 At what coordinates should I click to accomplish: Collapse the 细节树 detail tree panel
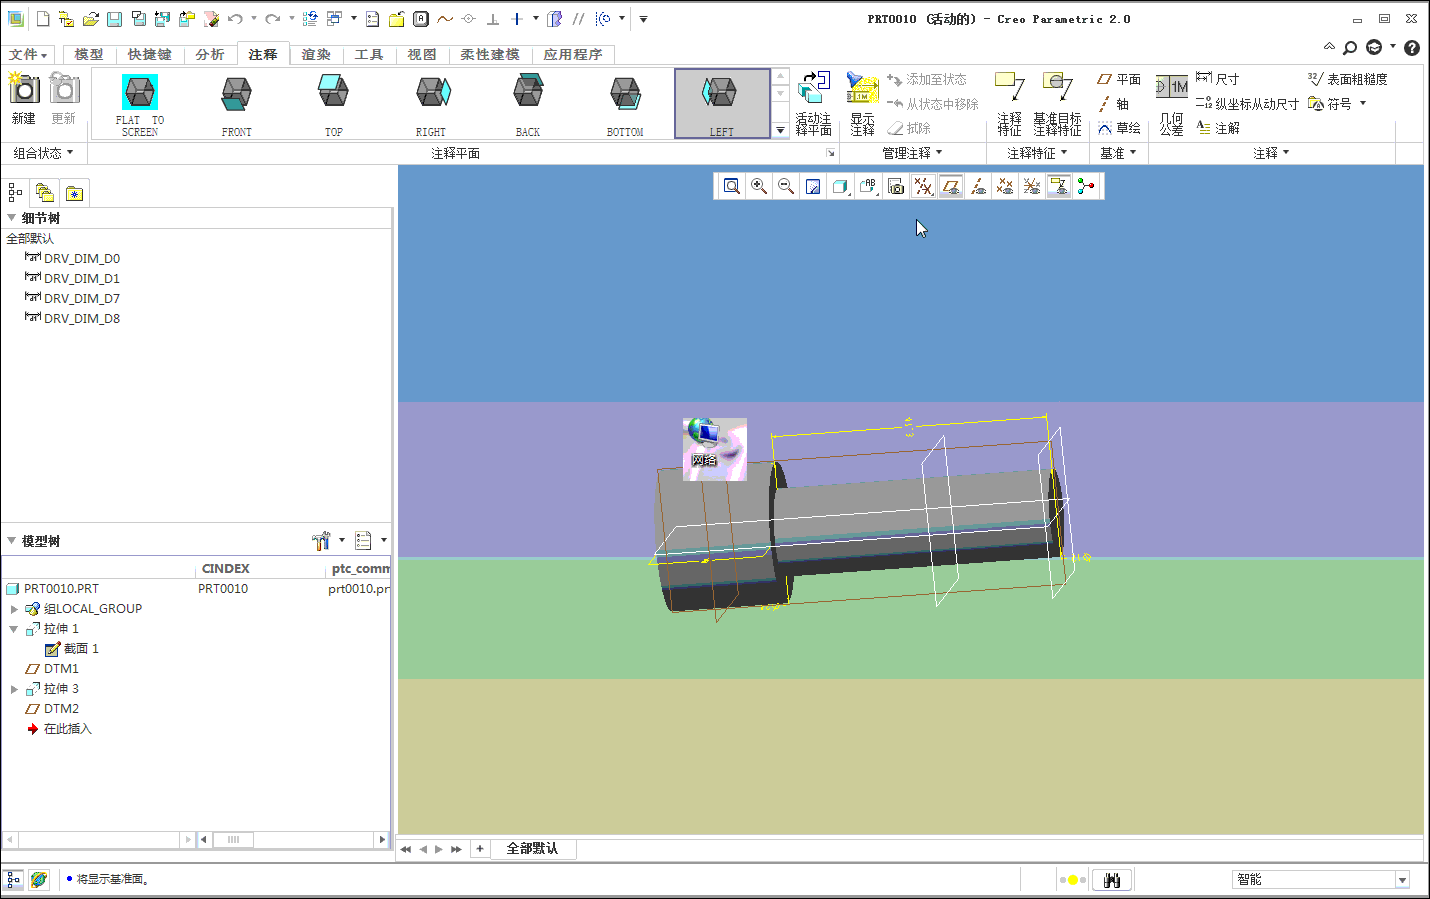pyautogui.click(x=12, y=218)
